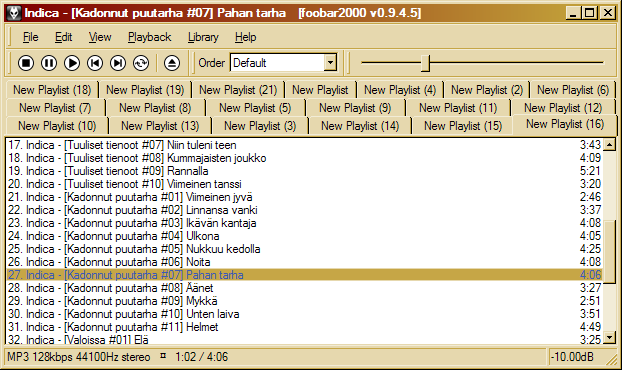The image size is (622, 370).
Task: Click the Play button
Action: (x=72, y=63)
